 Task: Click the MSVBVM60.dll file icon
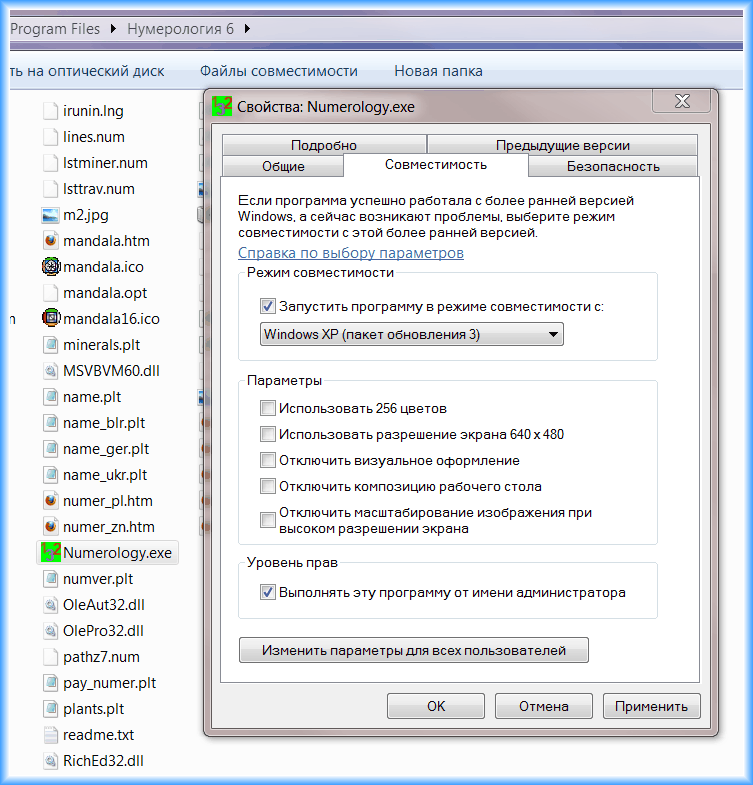tap(51, 371)
